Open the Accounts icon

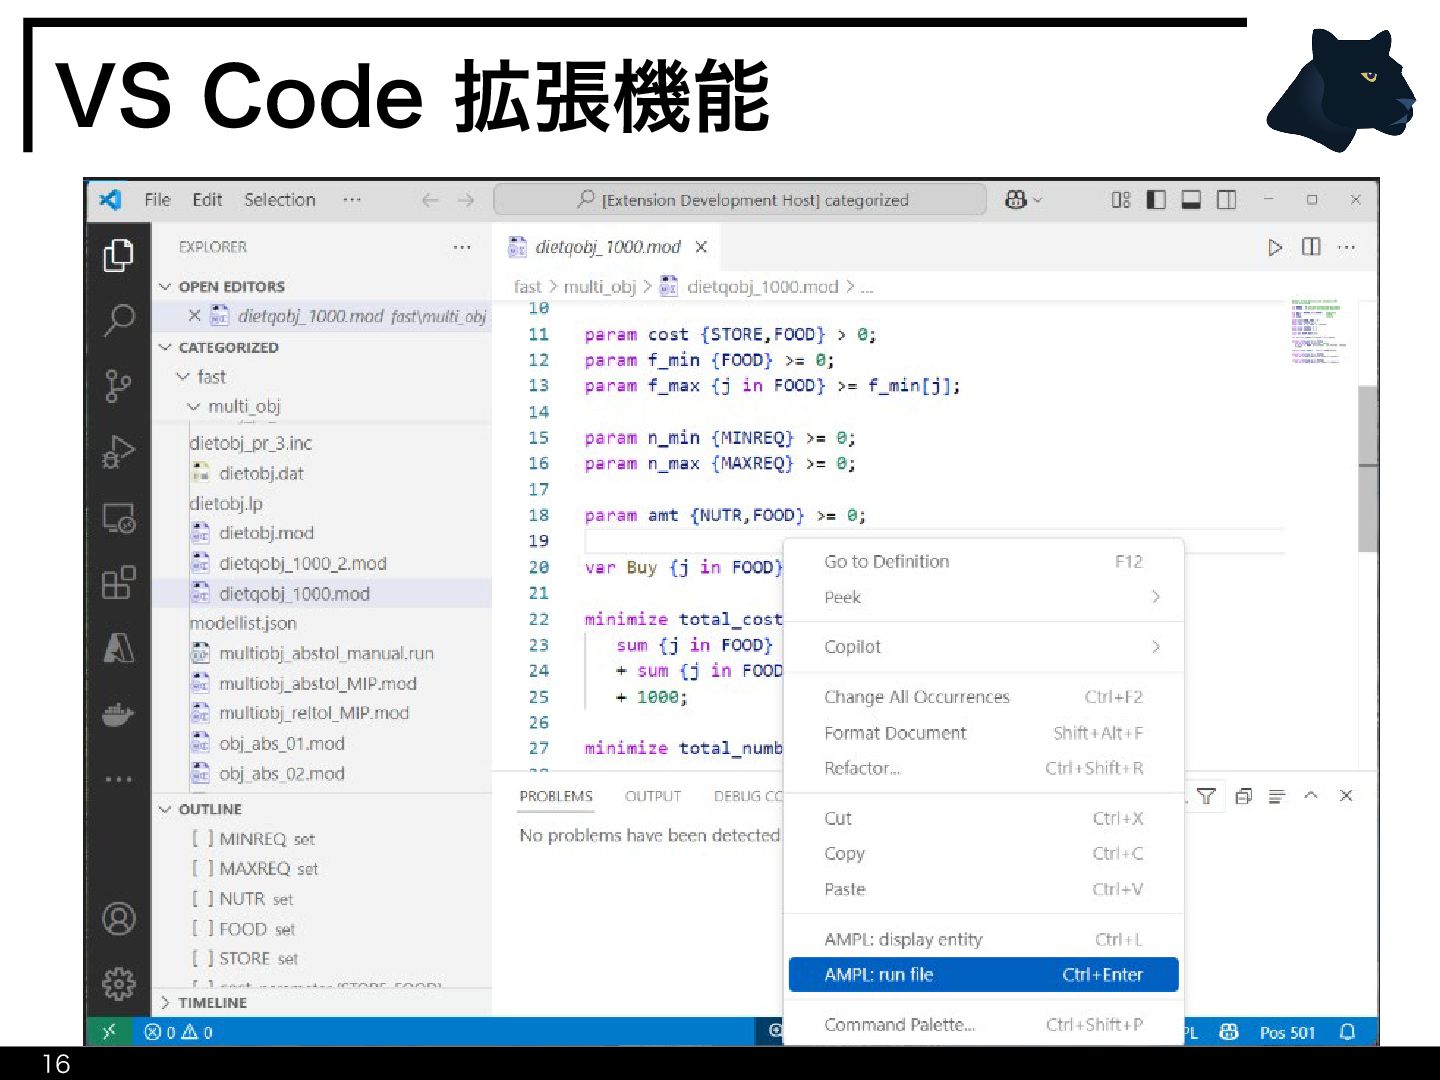click(118, 918)
